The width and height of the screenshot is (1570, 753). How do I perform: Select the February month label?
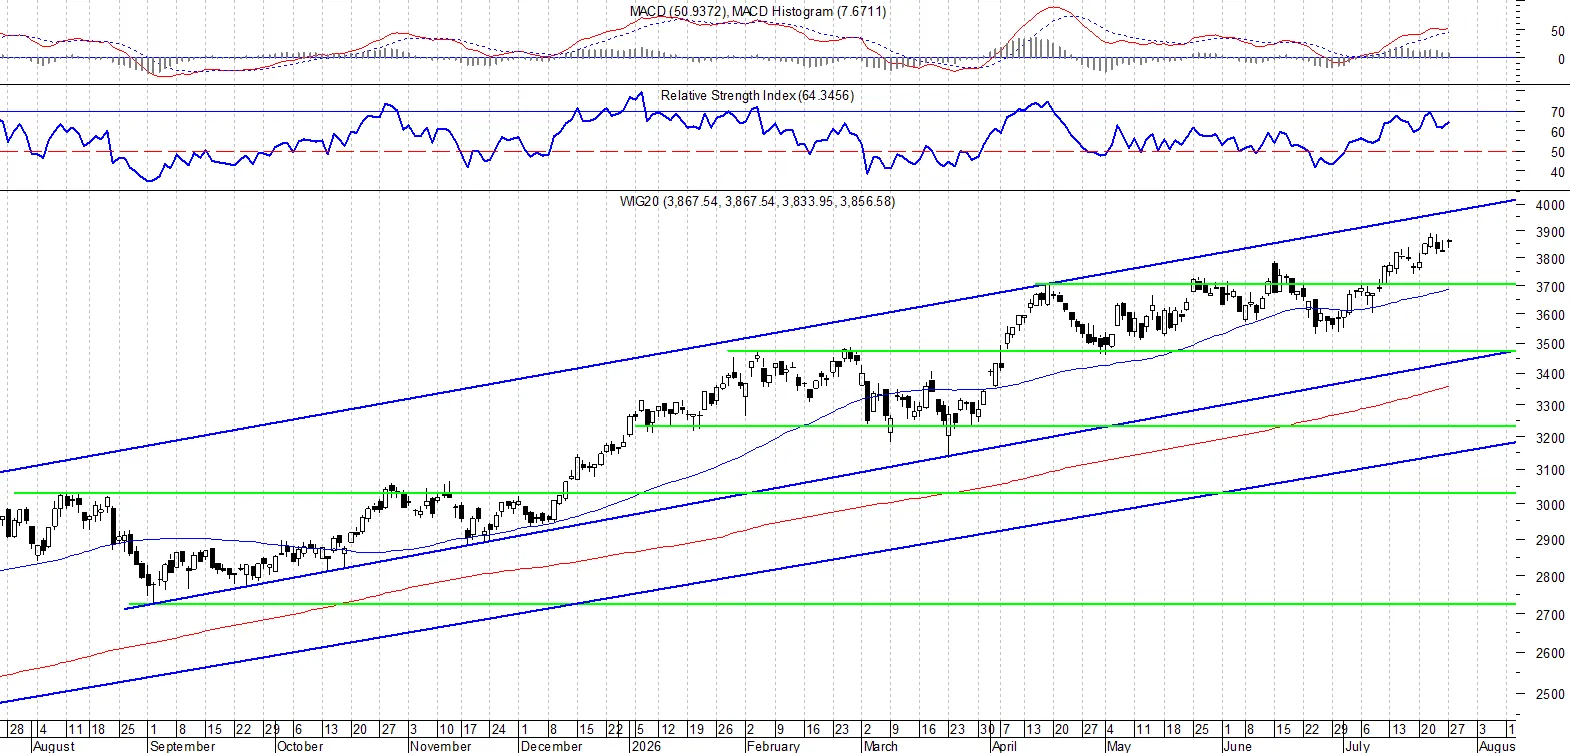pos(773,746)
